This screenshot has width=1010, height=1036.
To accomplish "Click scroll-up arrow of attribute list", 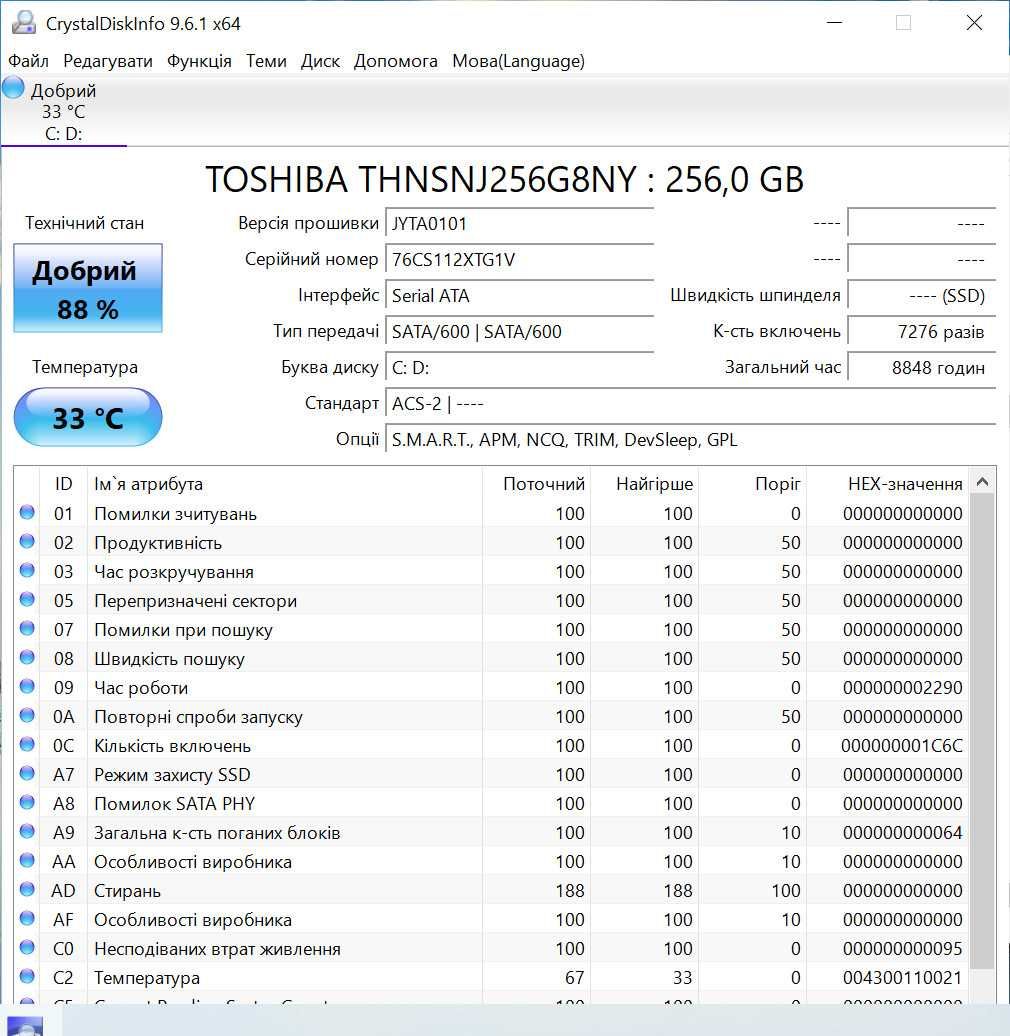I will 982,482.
